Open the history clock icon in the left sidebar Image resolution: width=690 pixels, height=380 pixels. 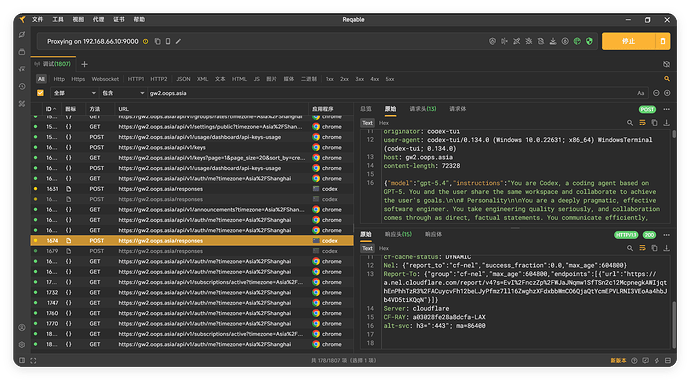[x=22, y=87]
